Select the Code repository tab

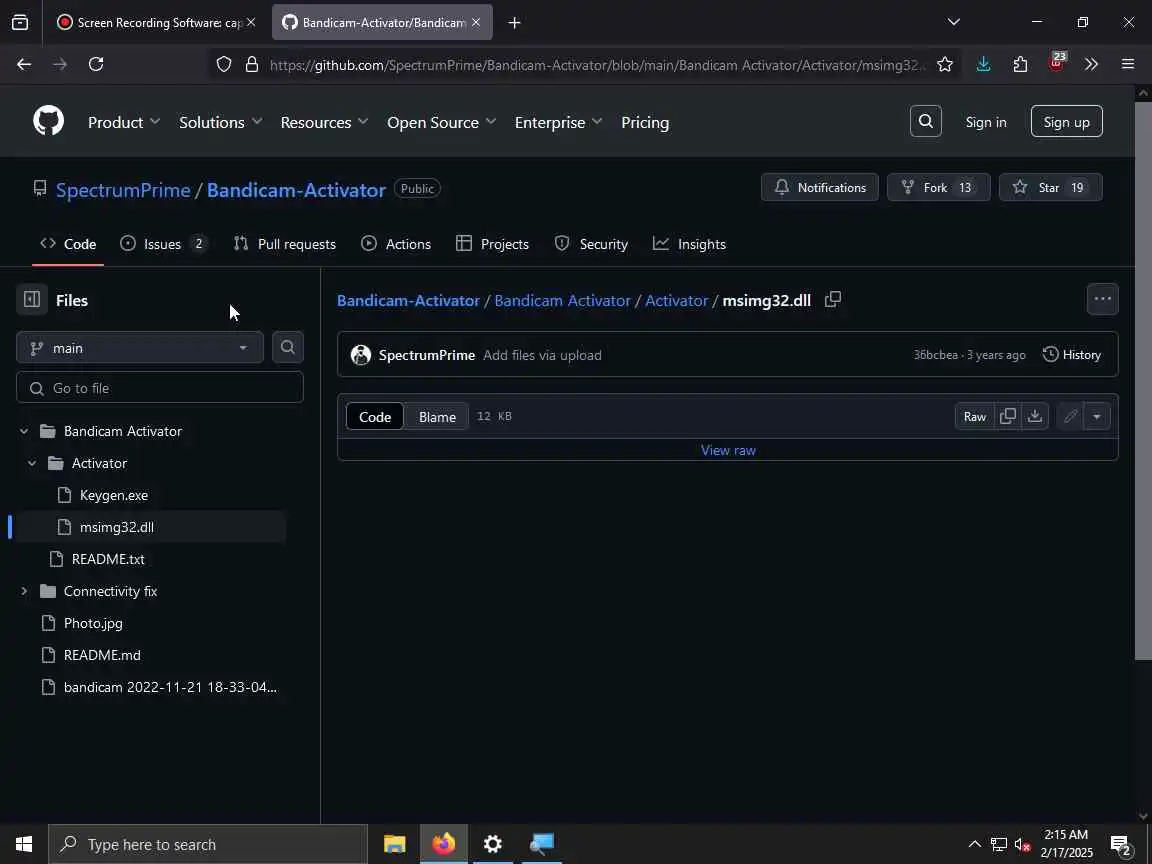[68, 244]
